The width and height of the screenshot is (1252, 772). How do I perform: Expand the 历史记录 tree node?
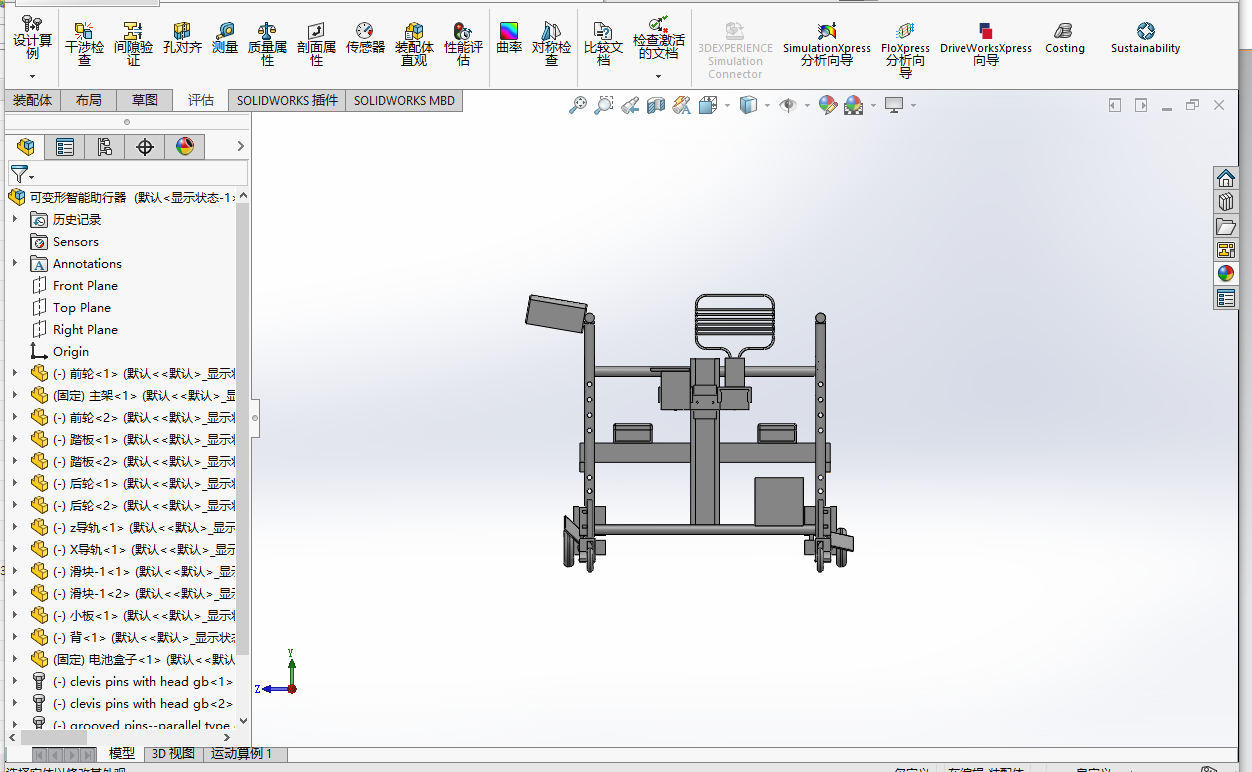point(14,219)
